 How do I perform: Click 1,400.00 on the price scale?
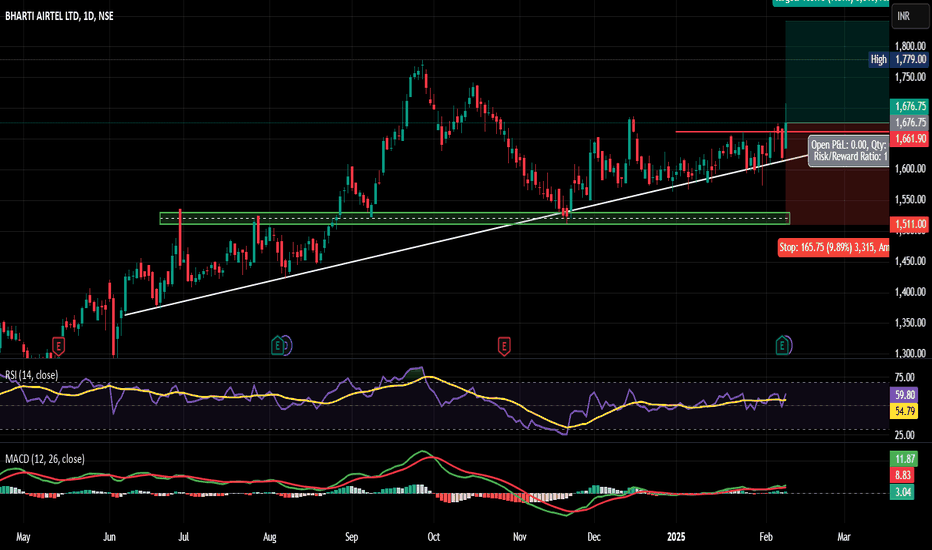click(910, 292)
